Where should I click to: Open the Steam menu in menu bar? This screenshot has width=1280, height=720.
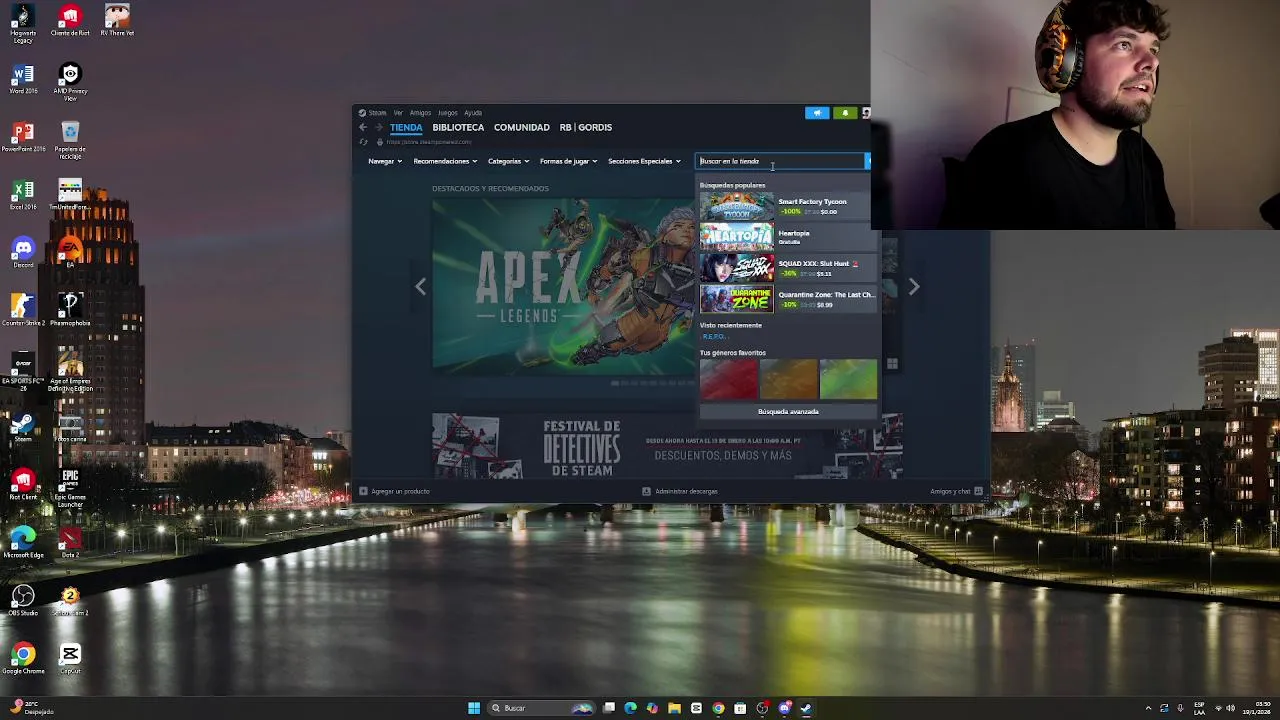(377, 113)
